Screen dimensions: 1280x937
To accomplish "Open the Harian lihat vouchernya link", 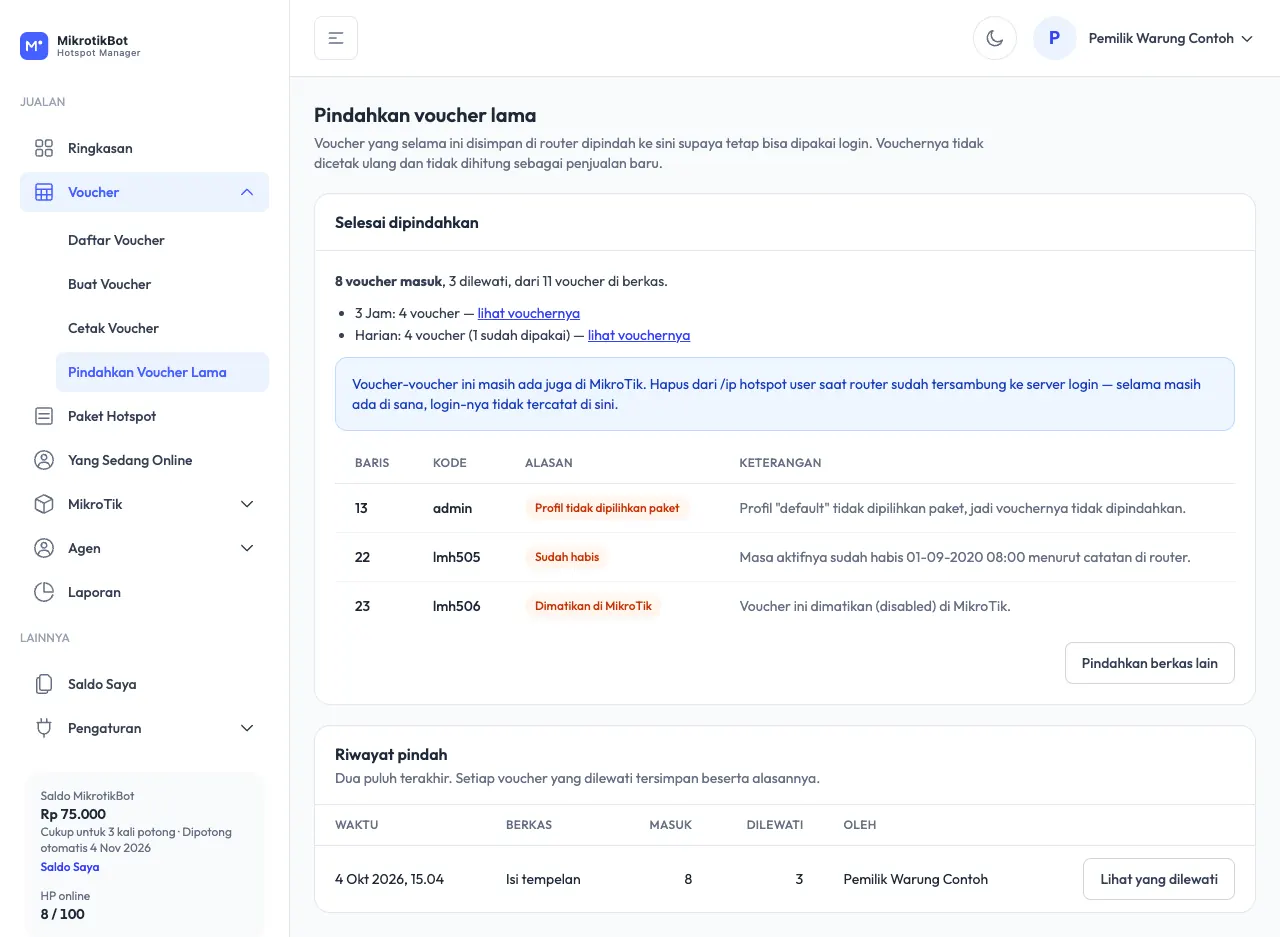I will tap(639, 335).
